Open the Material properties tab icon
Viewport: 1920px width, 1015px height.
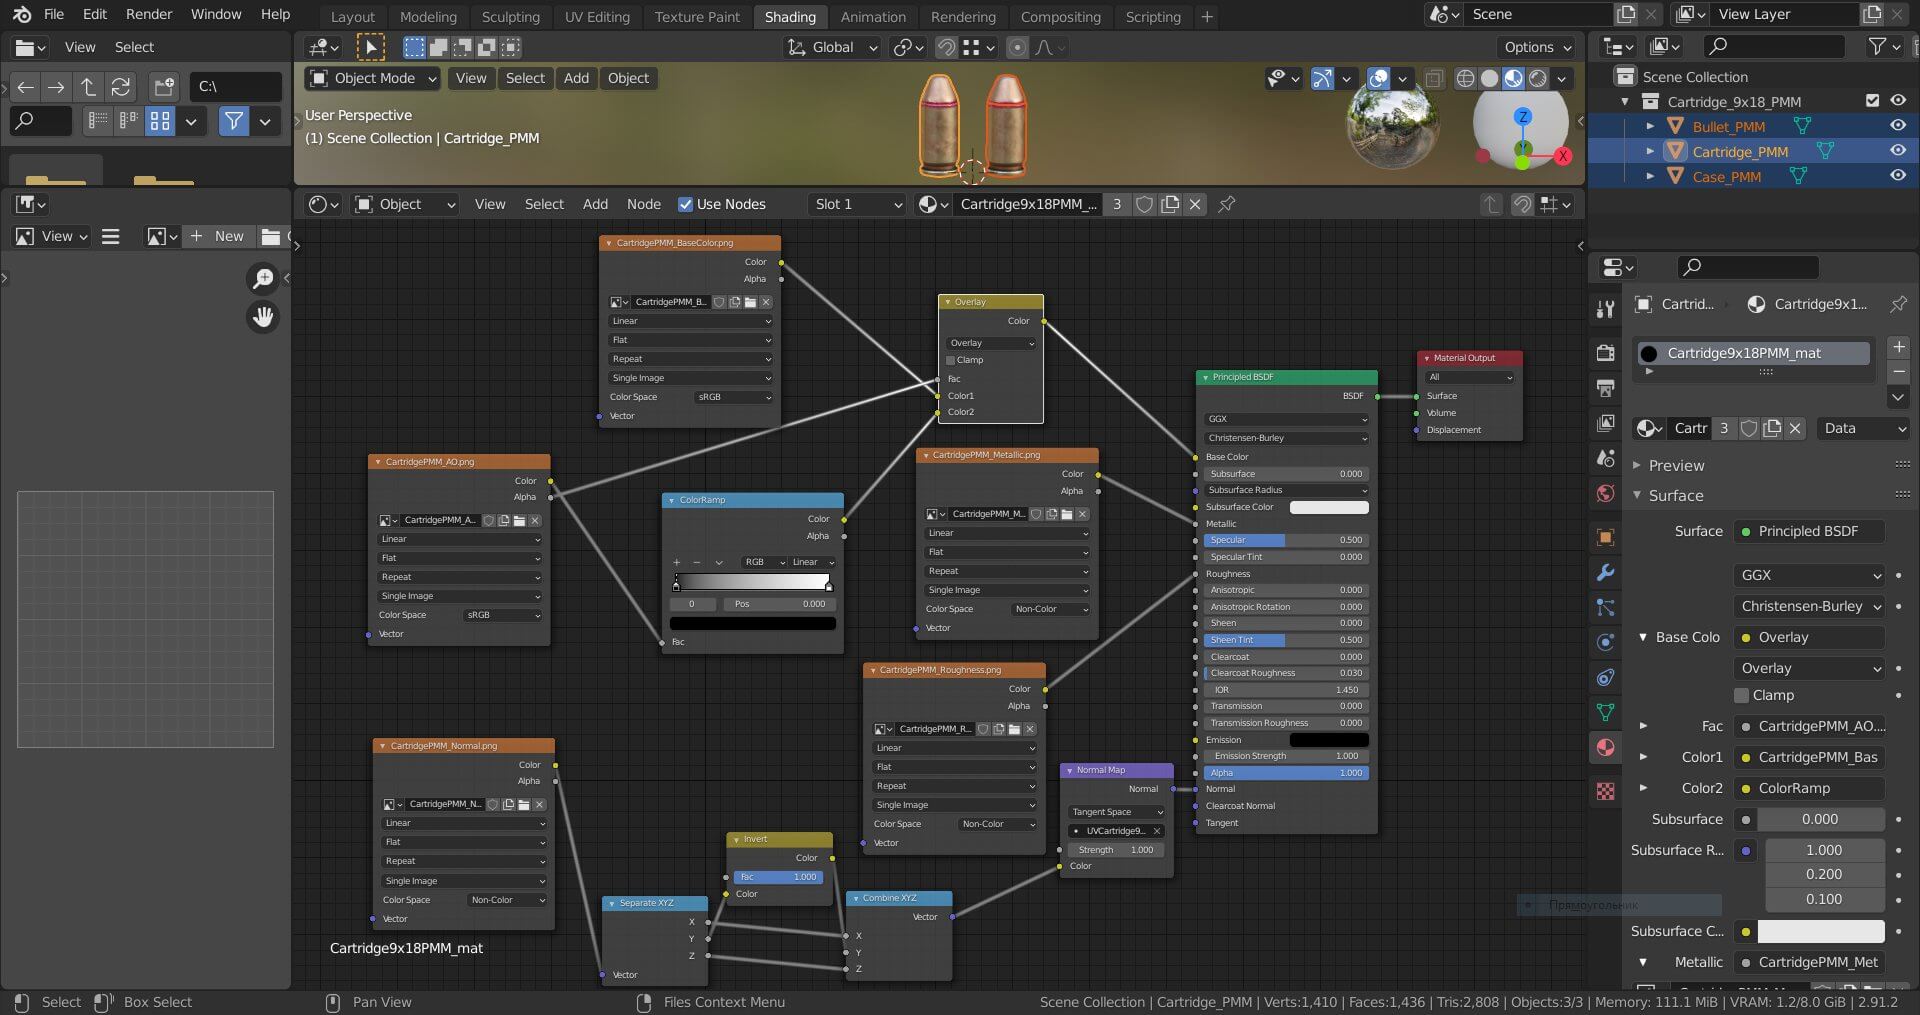pos(1605,748)
